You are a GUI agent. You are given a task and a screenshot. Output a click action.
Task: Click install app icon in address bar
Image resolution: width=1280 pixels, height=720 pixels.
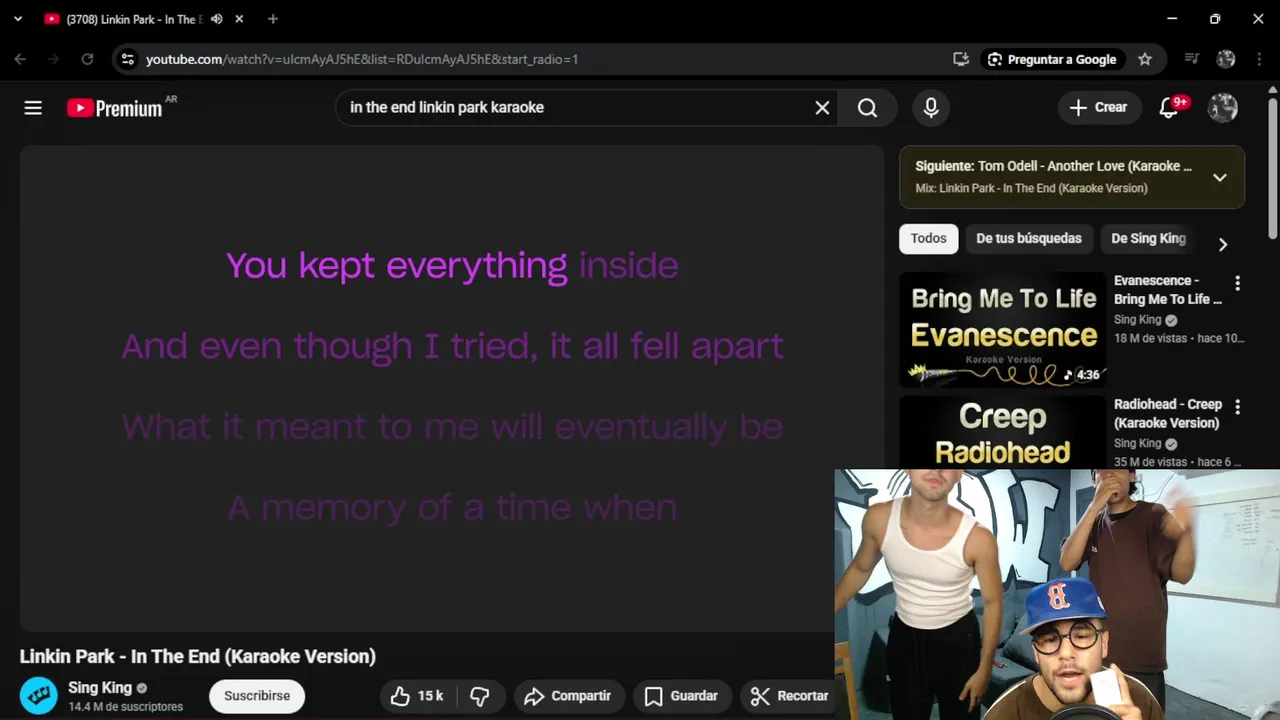tap(961, 59)
